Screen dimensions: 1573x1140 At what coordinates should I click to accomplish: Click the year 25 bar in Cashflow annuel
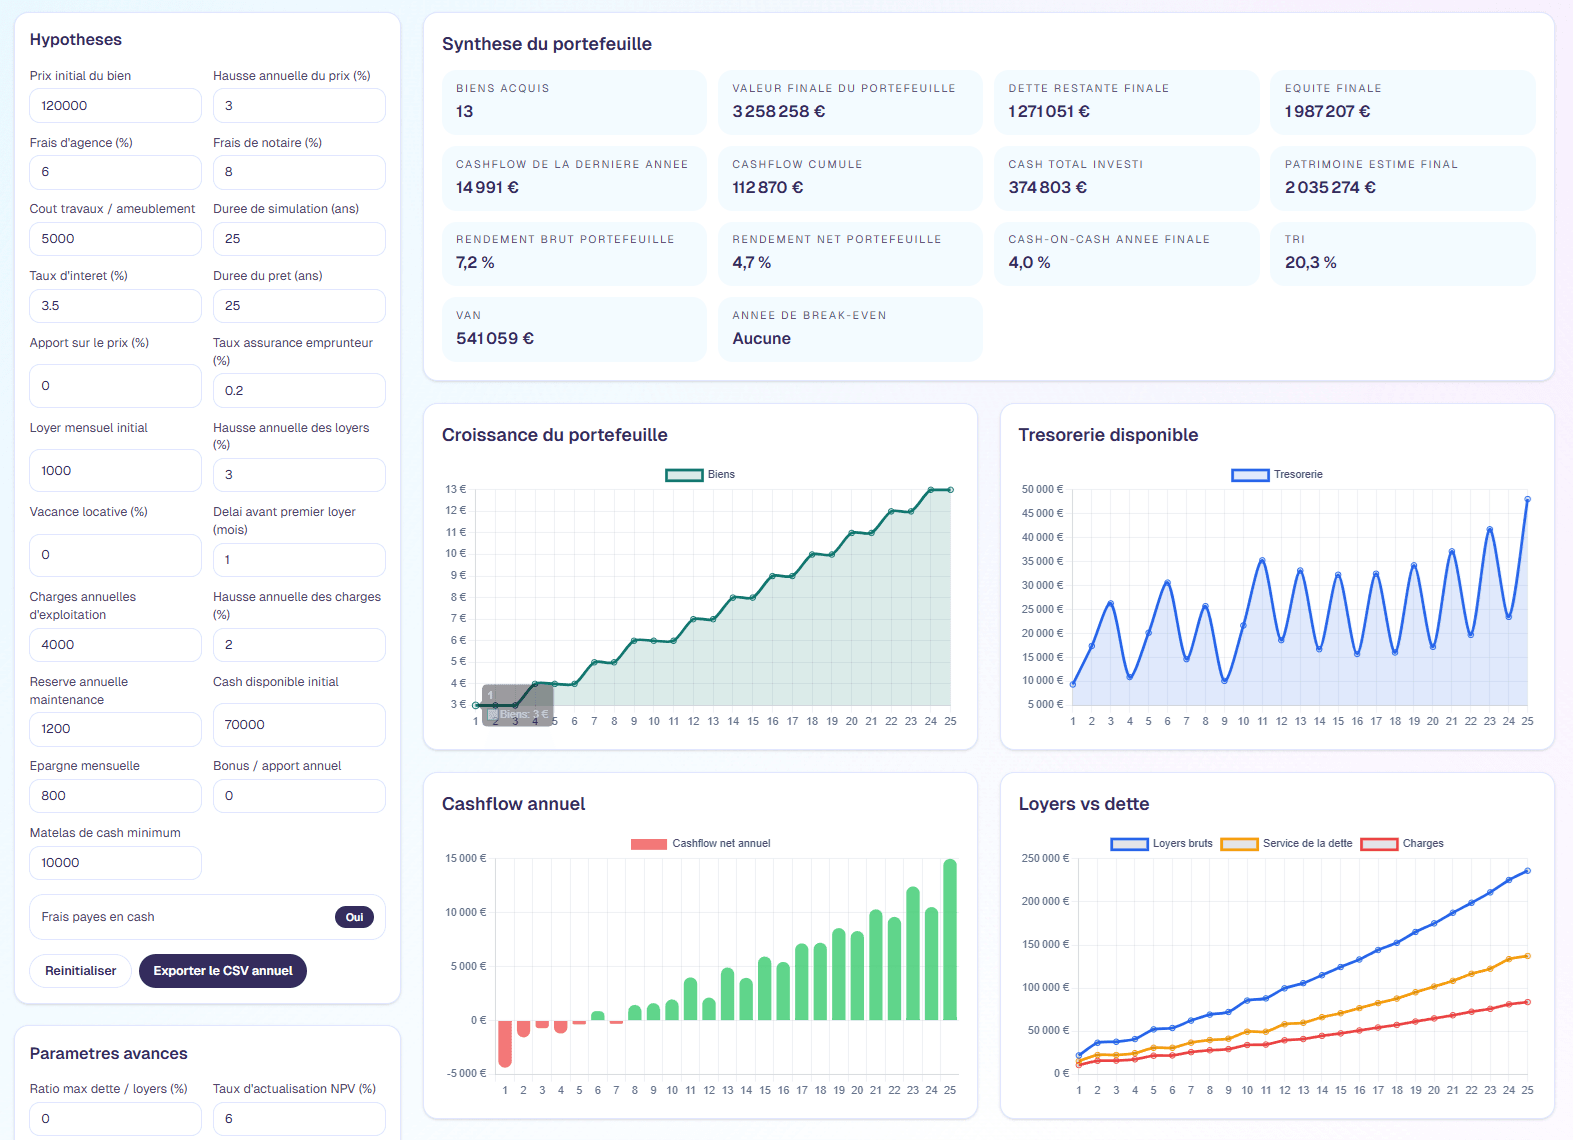[950, 939]
